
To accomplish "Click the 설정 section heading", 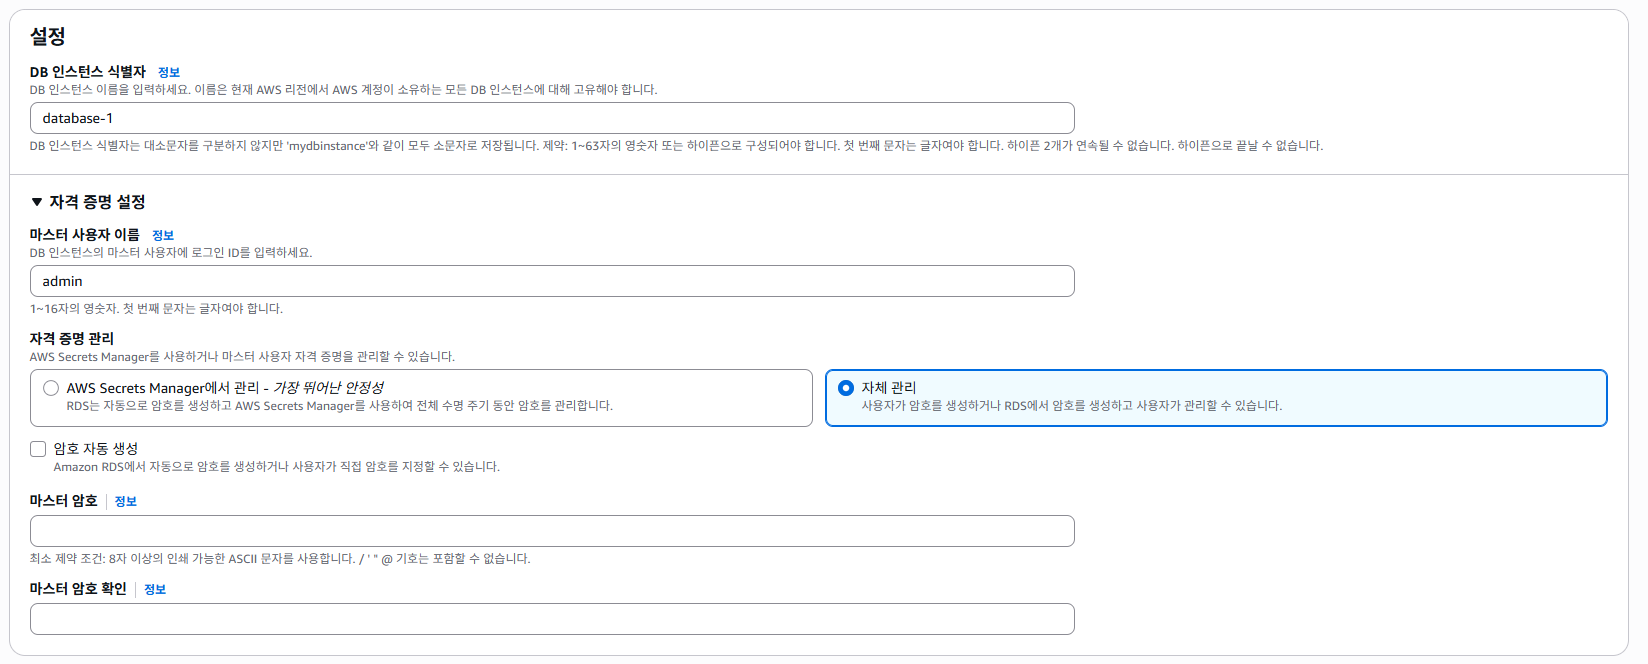I will [48, 36].
